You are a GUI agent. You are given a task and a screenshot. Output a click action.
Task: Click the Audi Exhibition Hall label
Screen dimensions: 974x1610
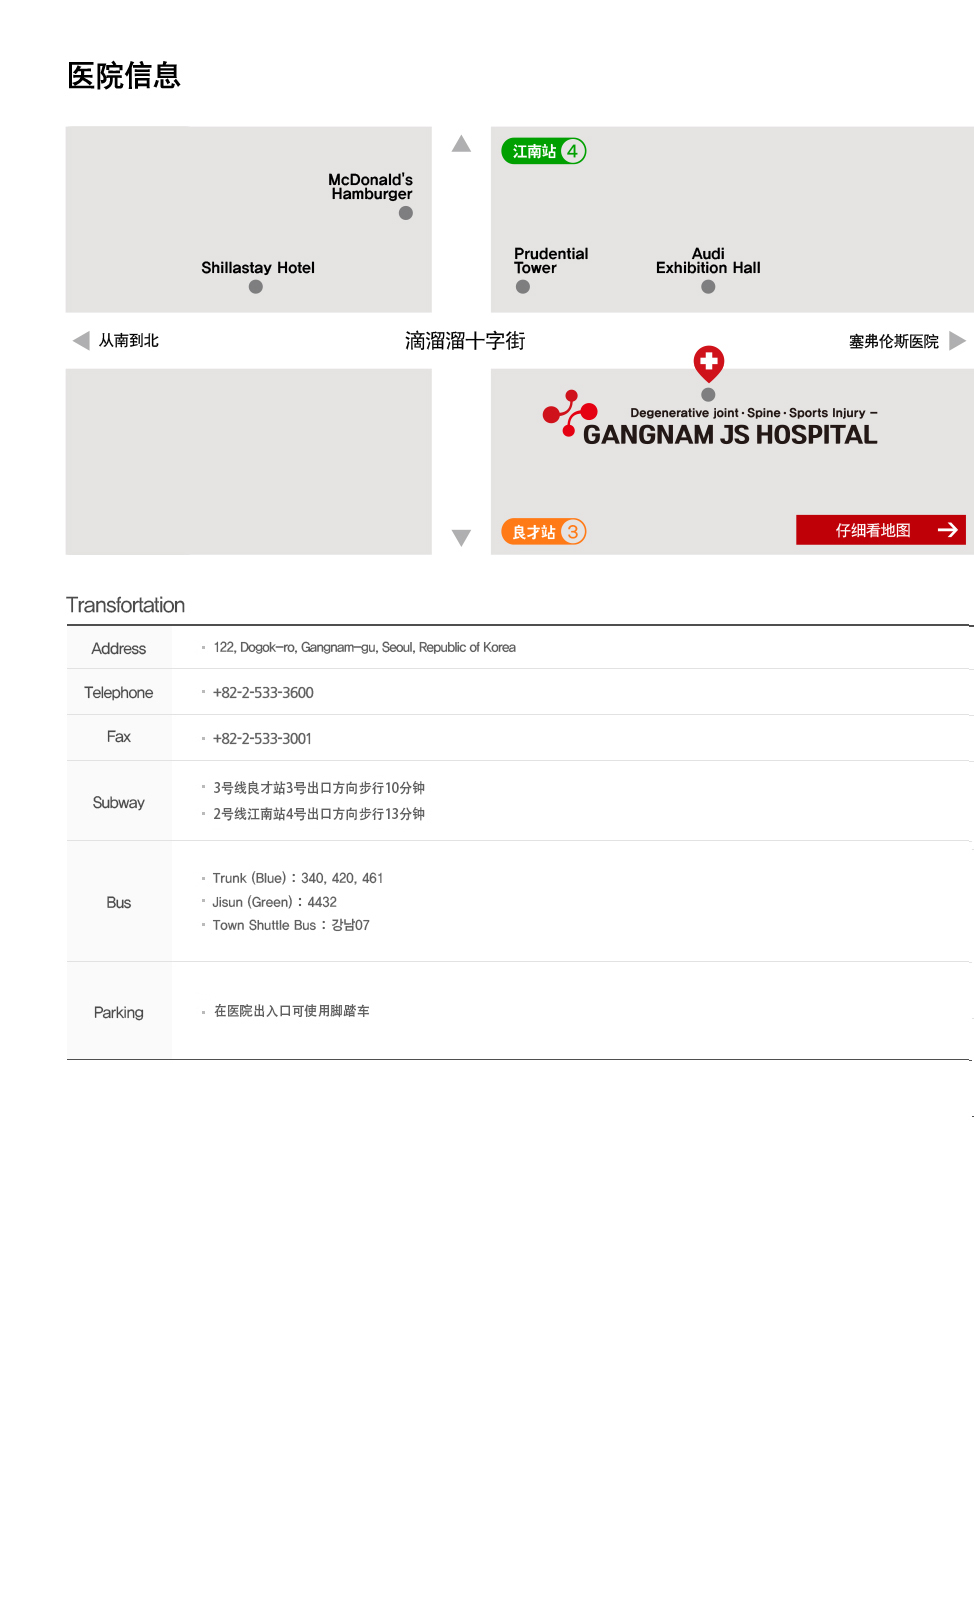click(x=708, y=261)
